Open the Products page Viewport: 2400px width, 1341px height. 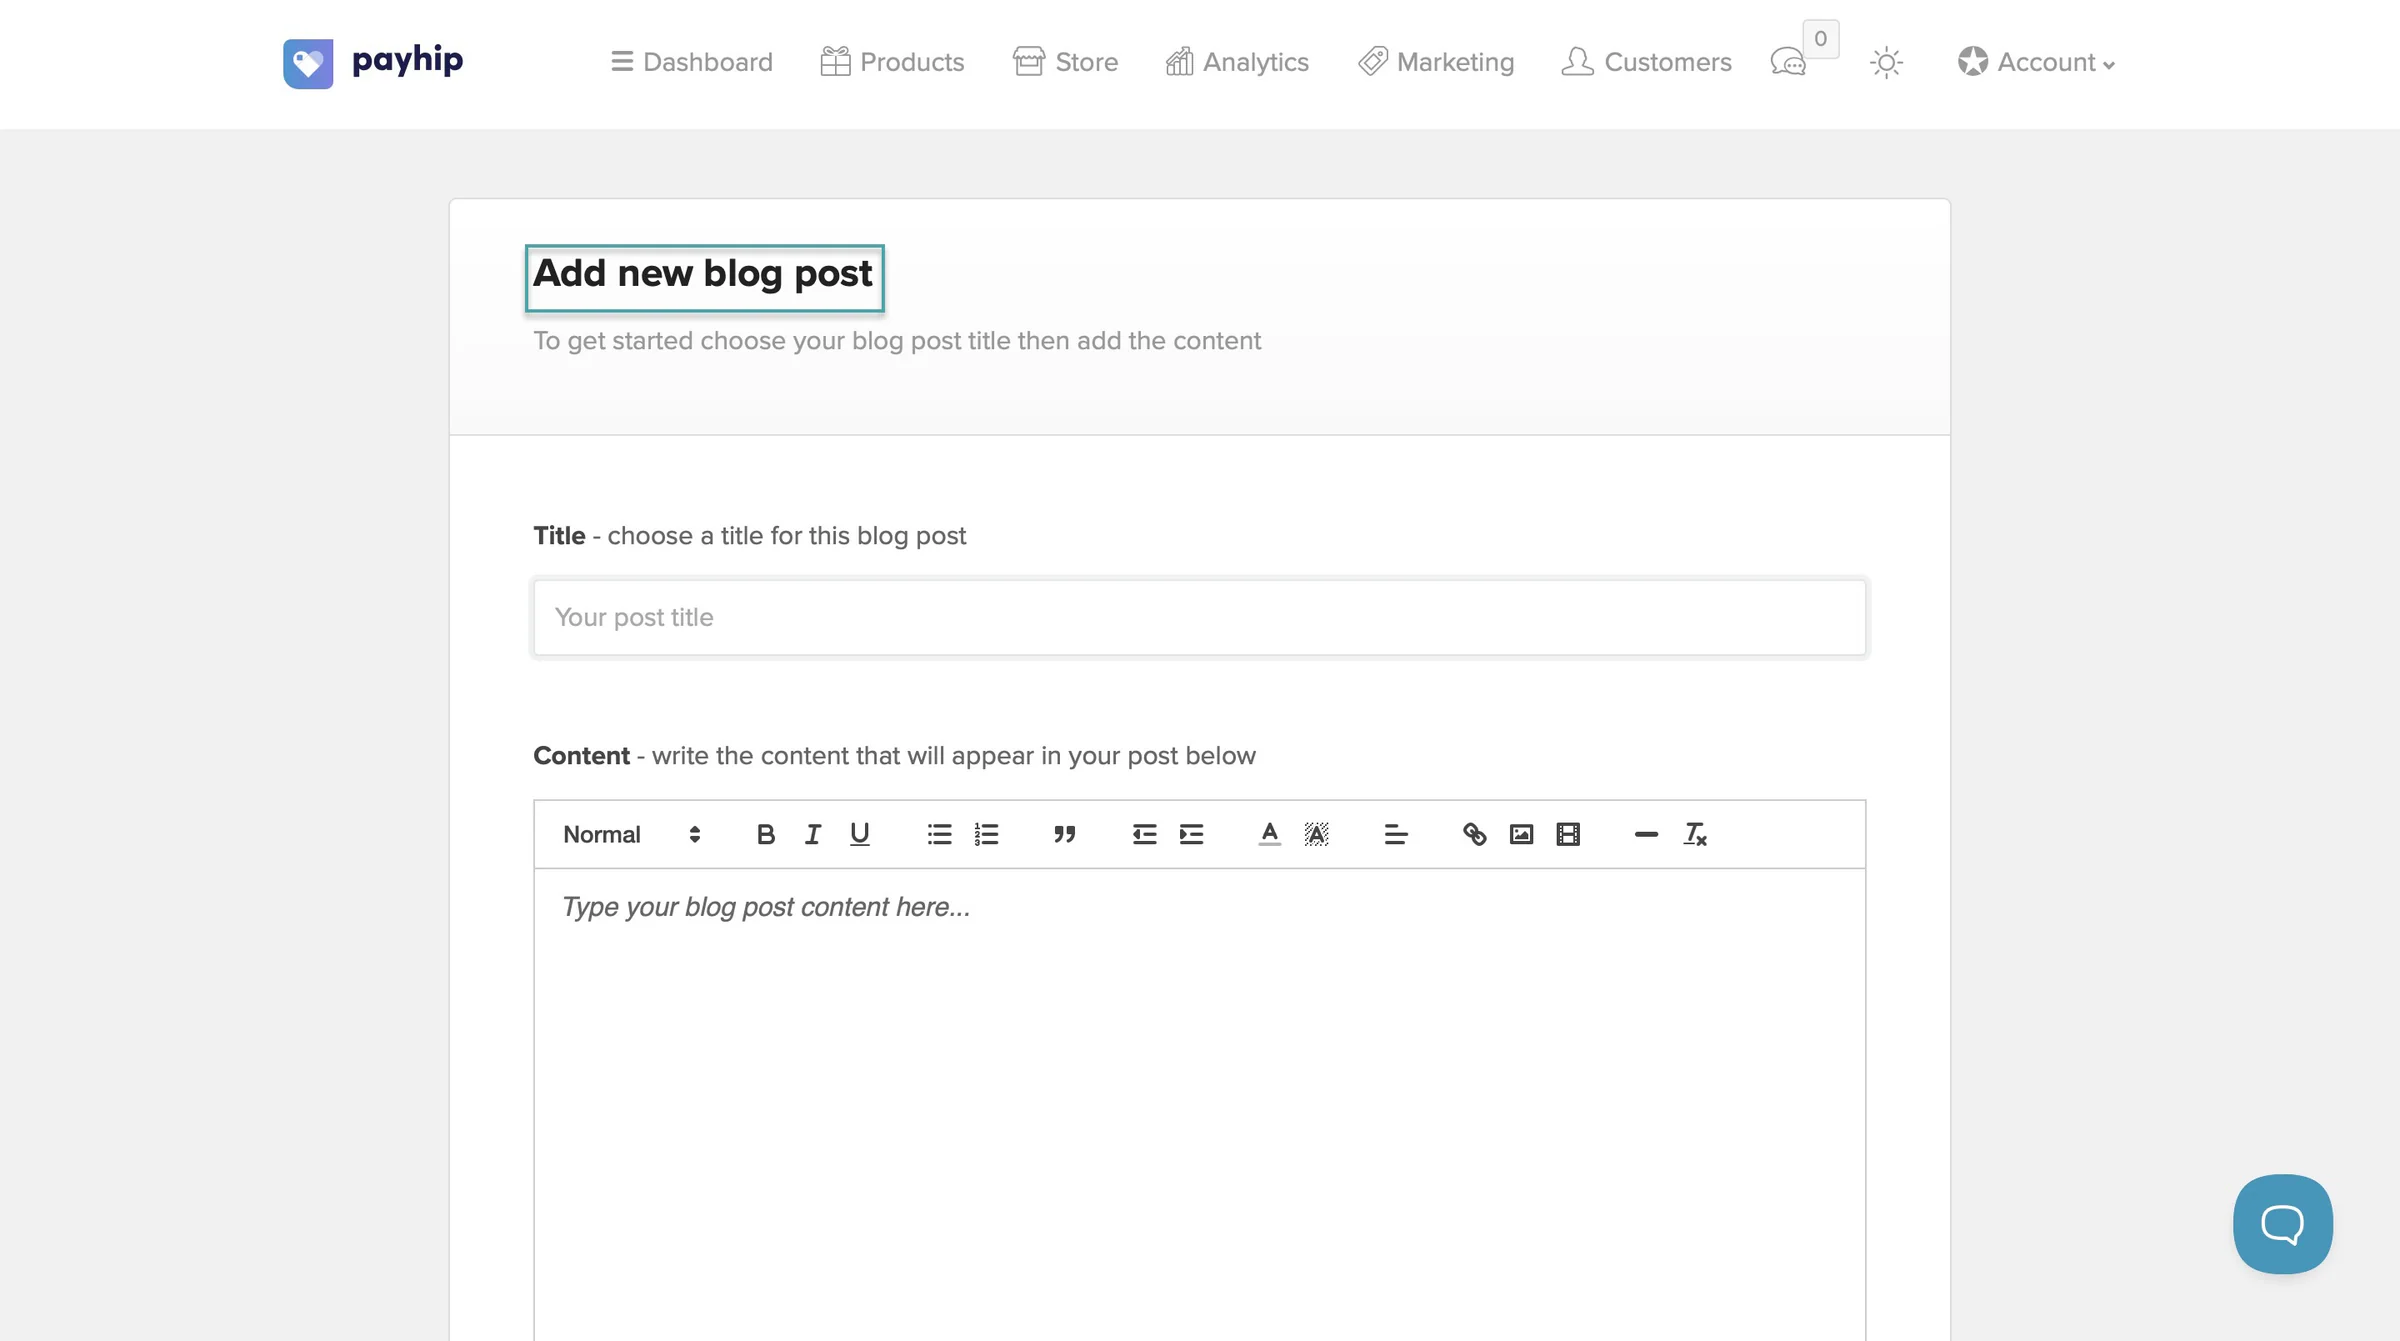point(892,62)
